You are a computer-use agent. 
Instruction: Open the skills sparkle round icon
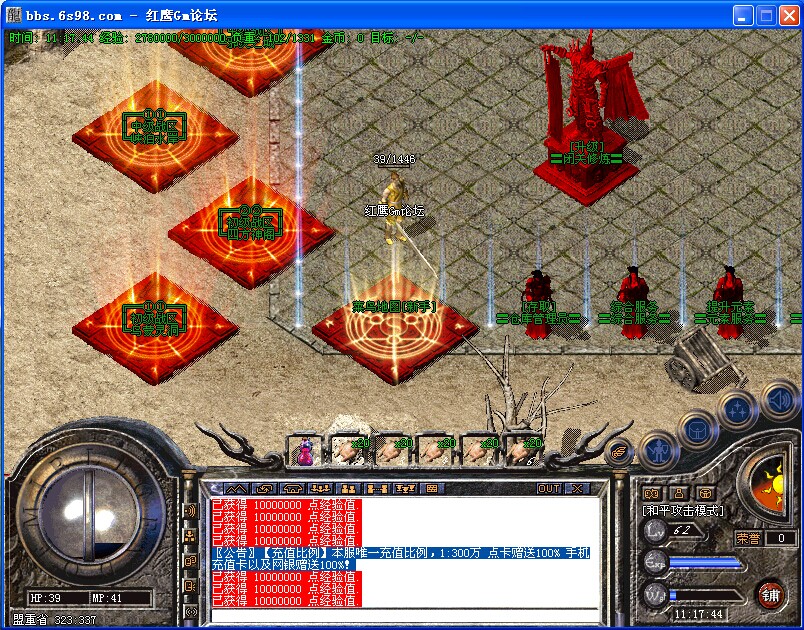[x=737, y=410]
